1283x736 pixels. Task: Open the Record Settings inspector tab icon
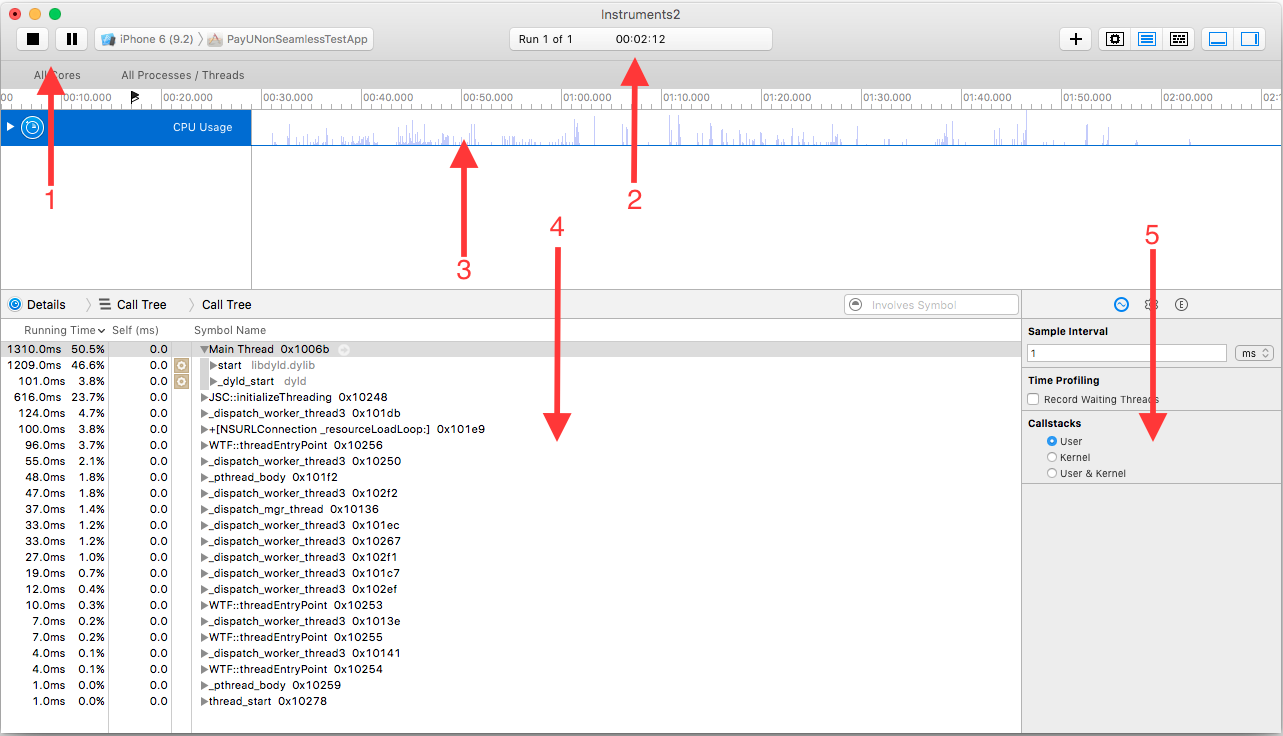1121,304
